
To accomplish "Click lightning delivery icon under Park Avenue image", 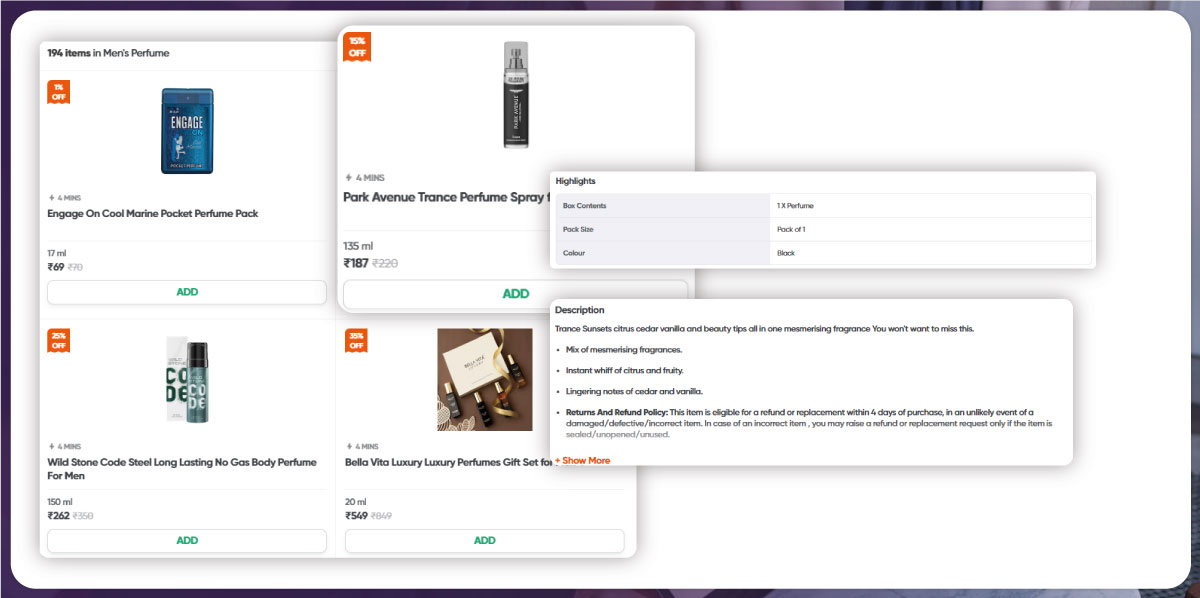I will tap(348, 178).
